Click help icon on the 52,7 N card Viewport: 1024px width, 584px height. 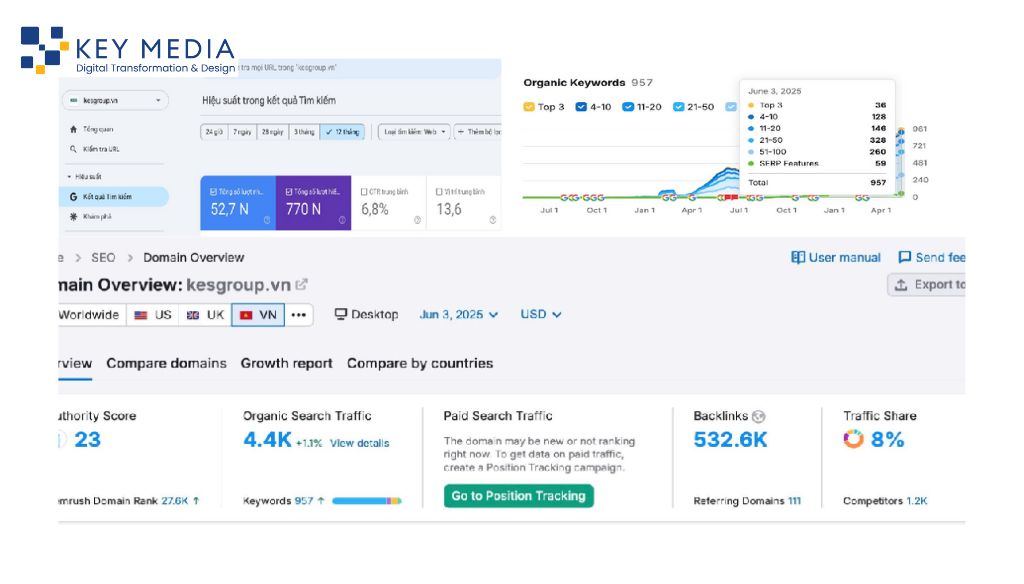[266, 220]
